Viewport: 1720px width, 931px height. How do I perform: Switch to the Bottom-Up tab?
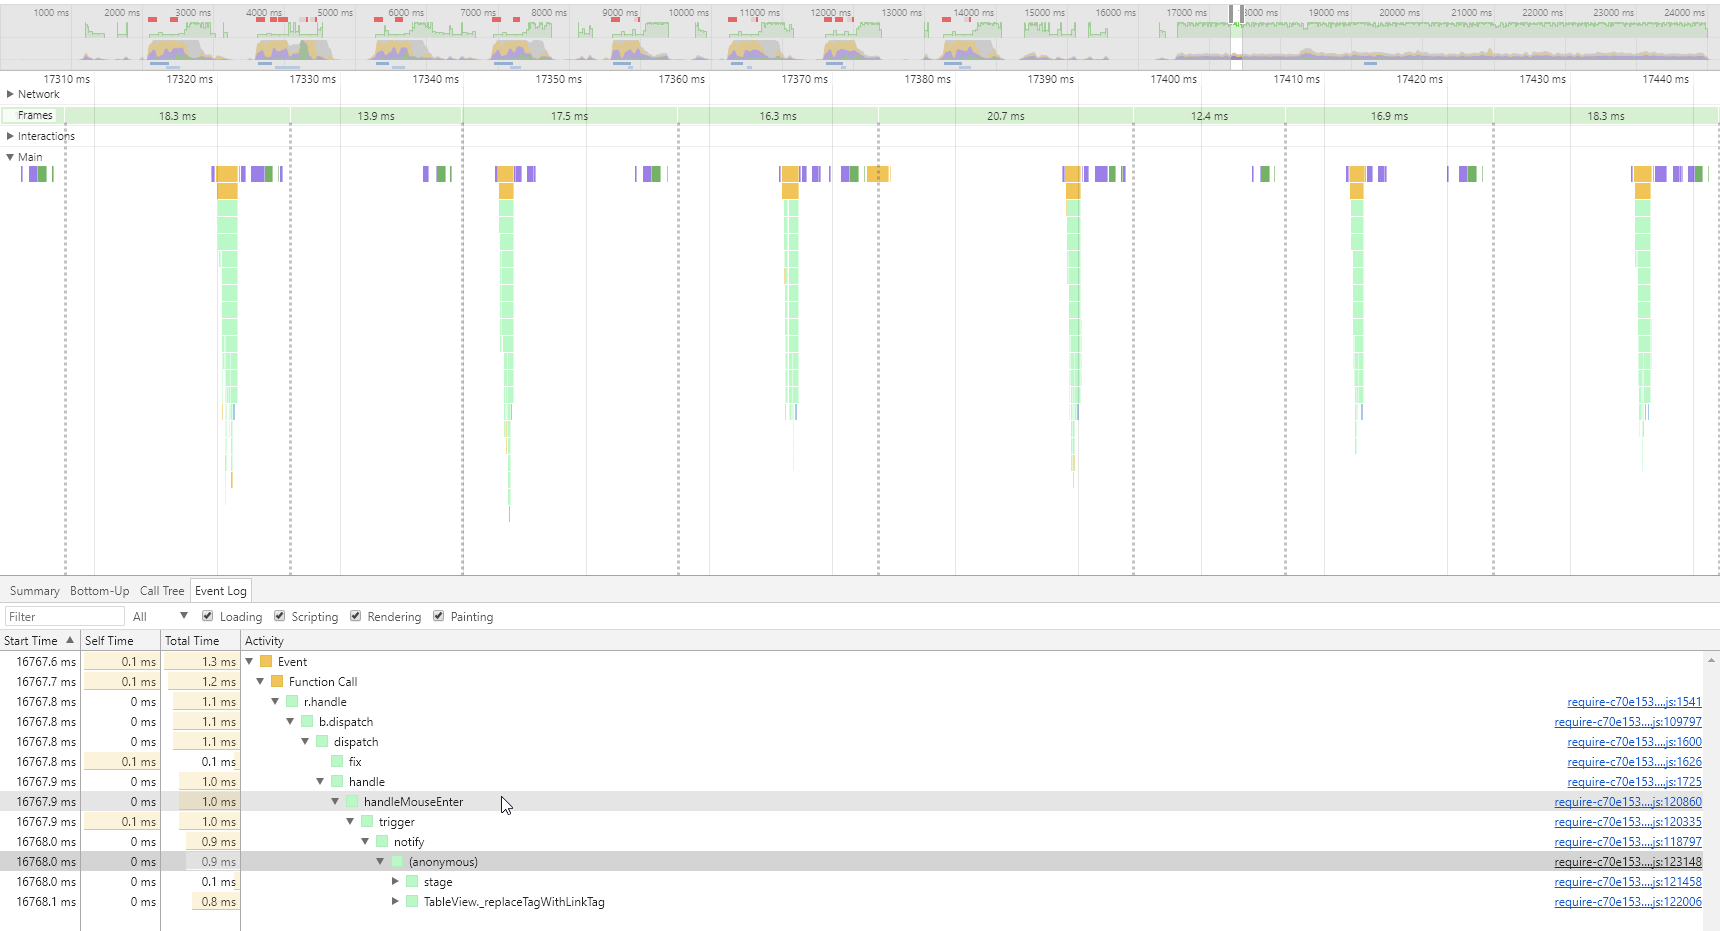click(x=99, y=591)
